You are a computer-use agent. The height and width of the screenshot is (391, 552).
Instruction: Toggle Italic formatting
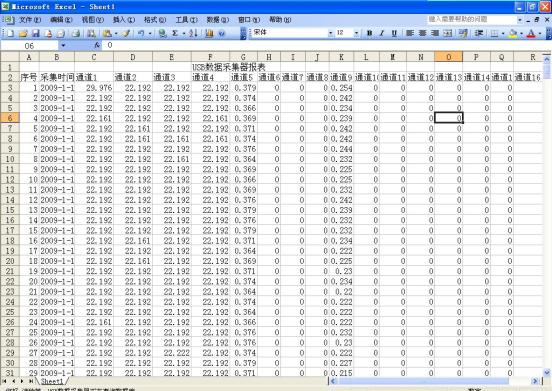click(382, 33)
